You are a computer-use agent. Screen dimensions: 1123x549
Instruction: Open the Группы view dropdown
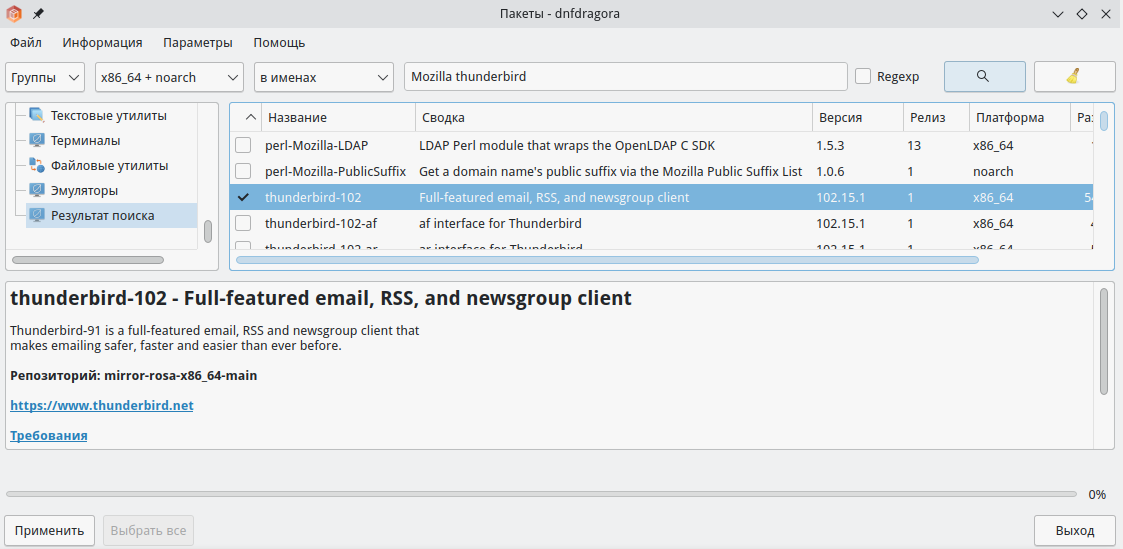tap(46, 77)
